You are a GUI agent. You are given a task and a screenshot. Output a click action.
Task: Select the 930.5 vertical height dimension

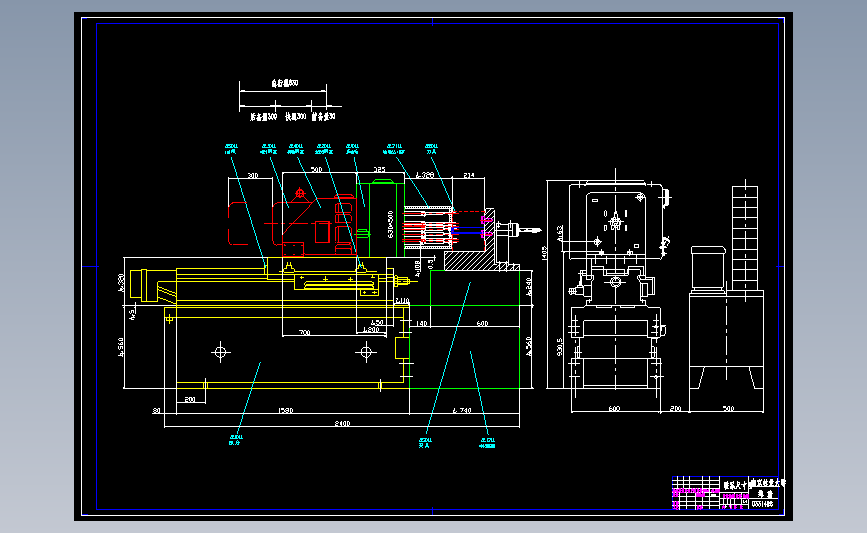point(560,347)
